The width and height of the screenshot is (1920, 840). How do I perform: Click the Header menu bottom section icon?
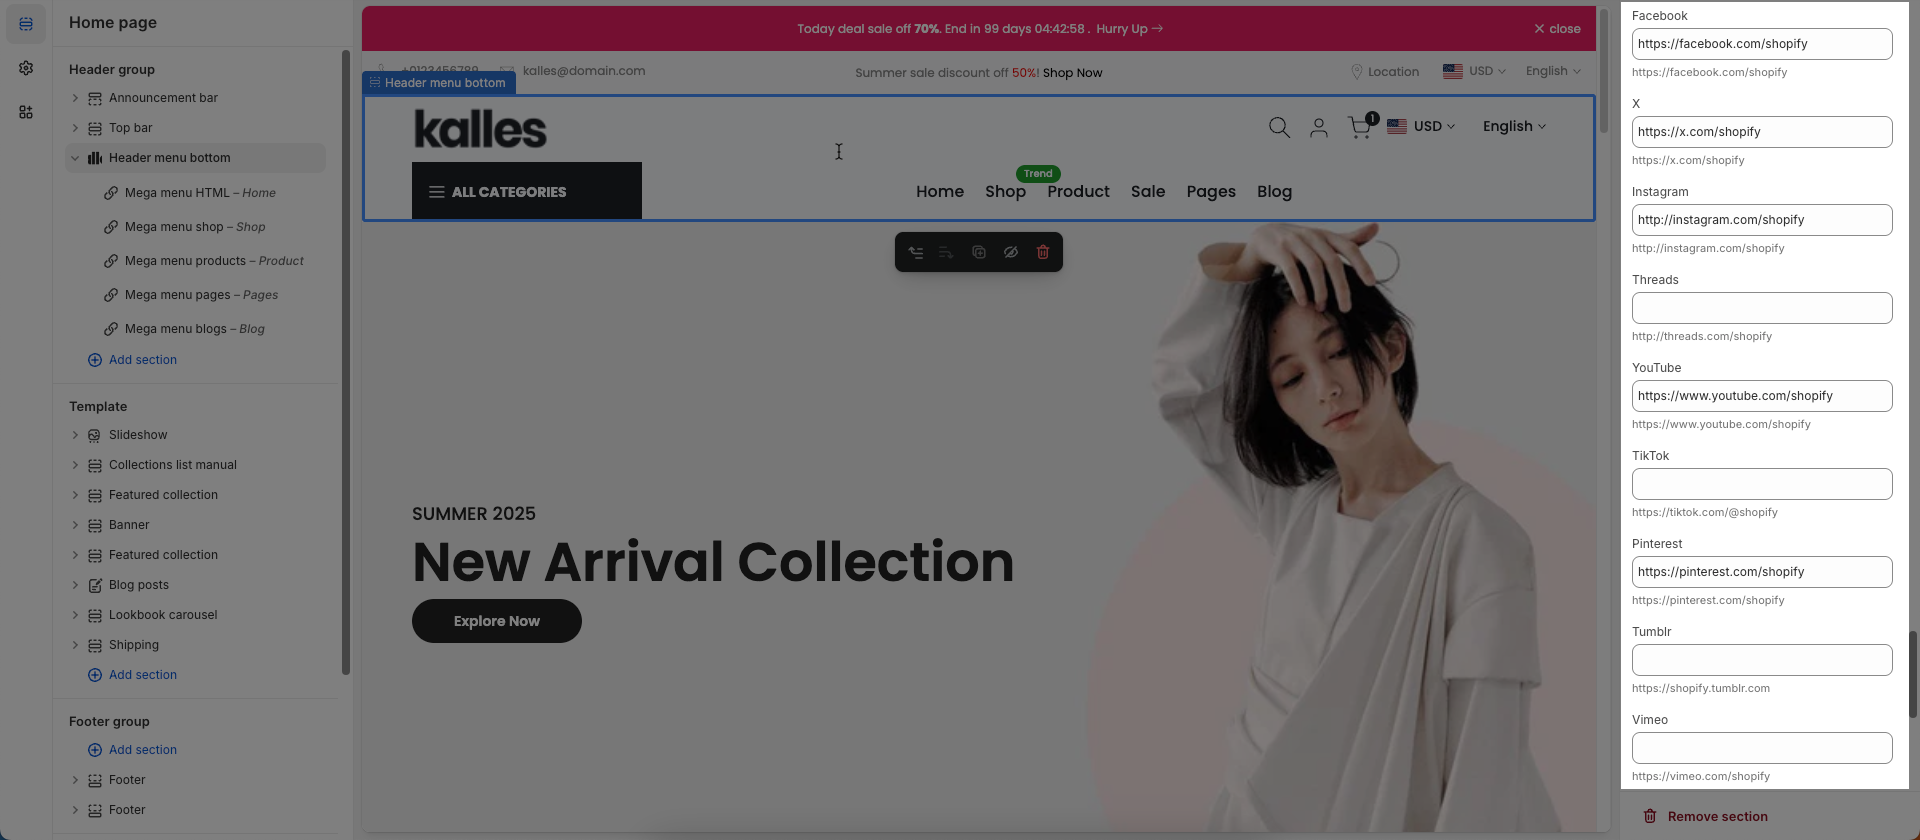point(94,158)
